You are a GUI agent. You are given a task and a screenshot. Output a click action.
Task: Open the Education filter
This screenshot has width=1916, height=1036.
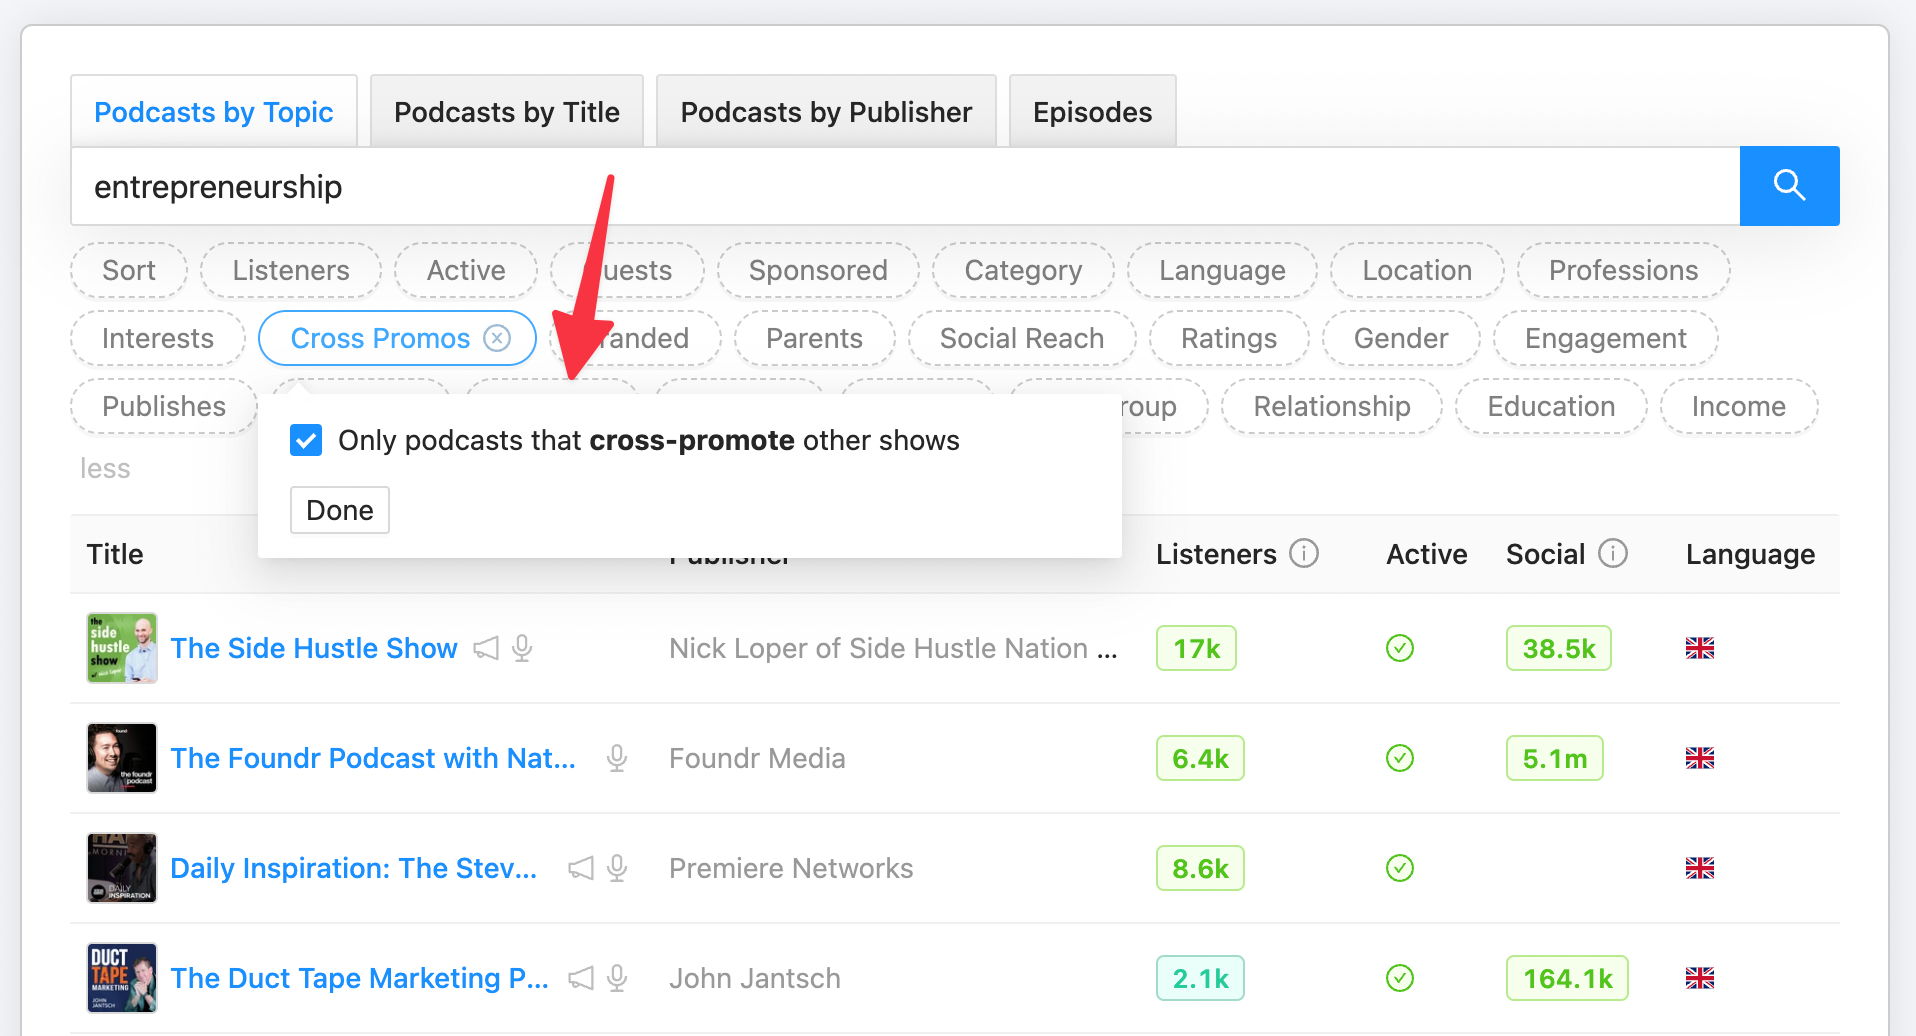pyautogui.click(x=1551, y=406)
